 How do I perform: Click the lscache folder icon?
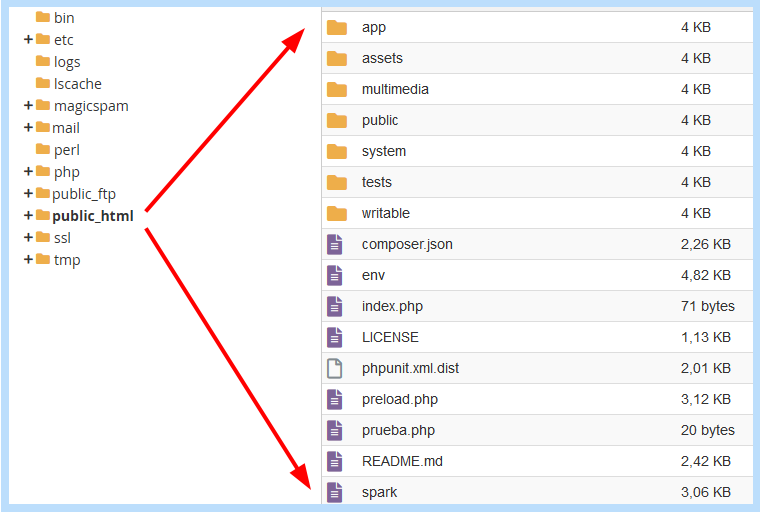click(43, 83)
